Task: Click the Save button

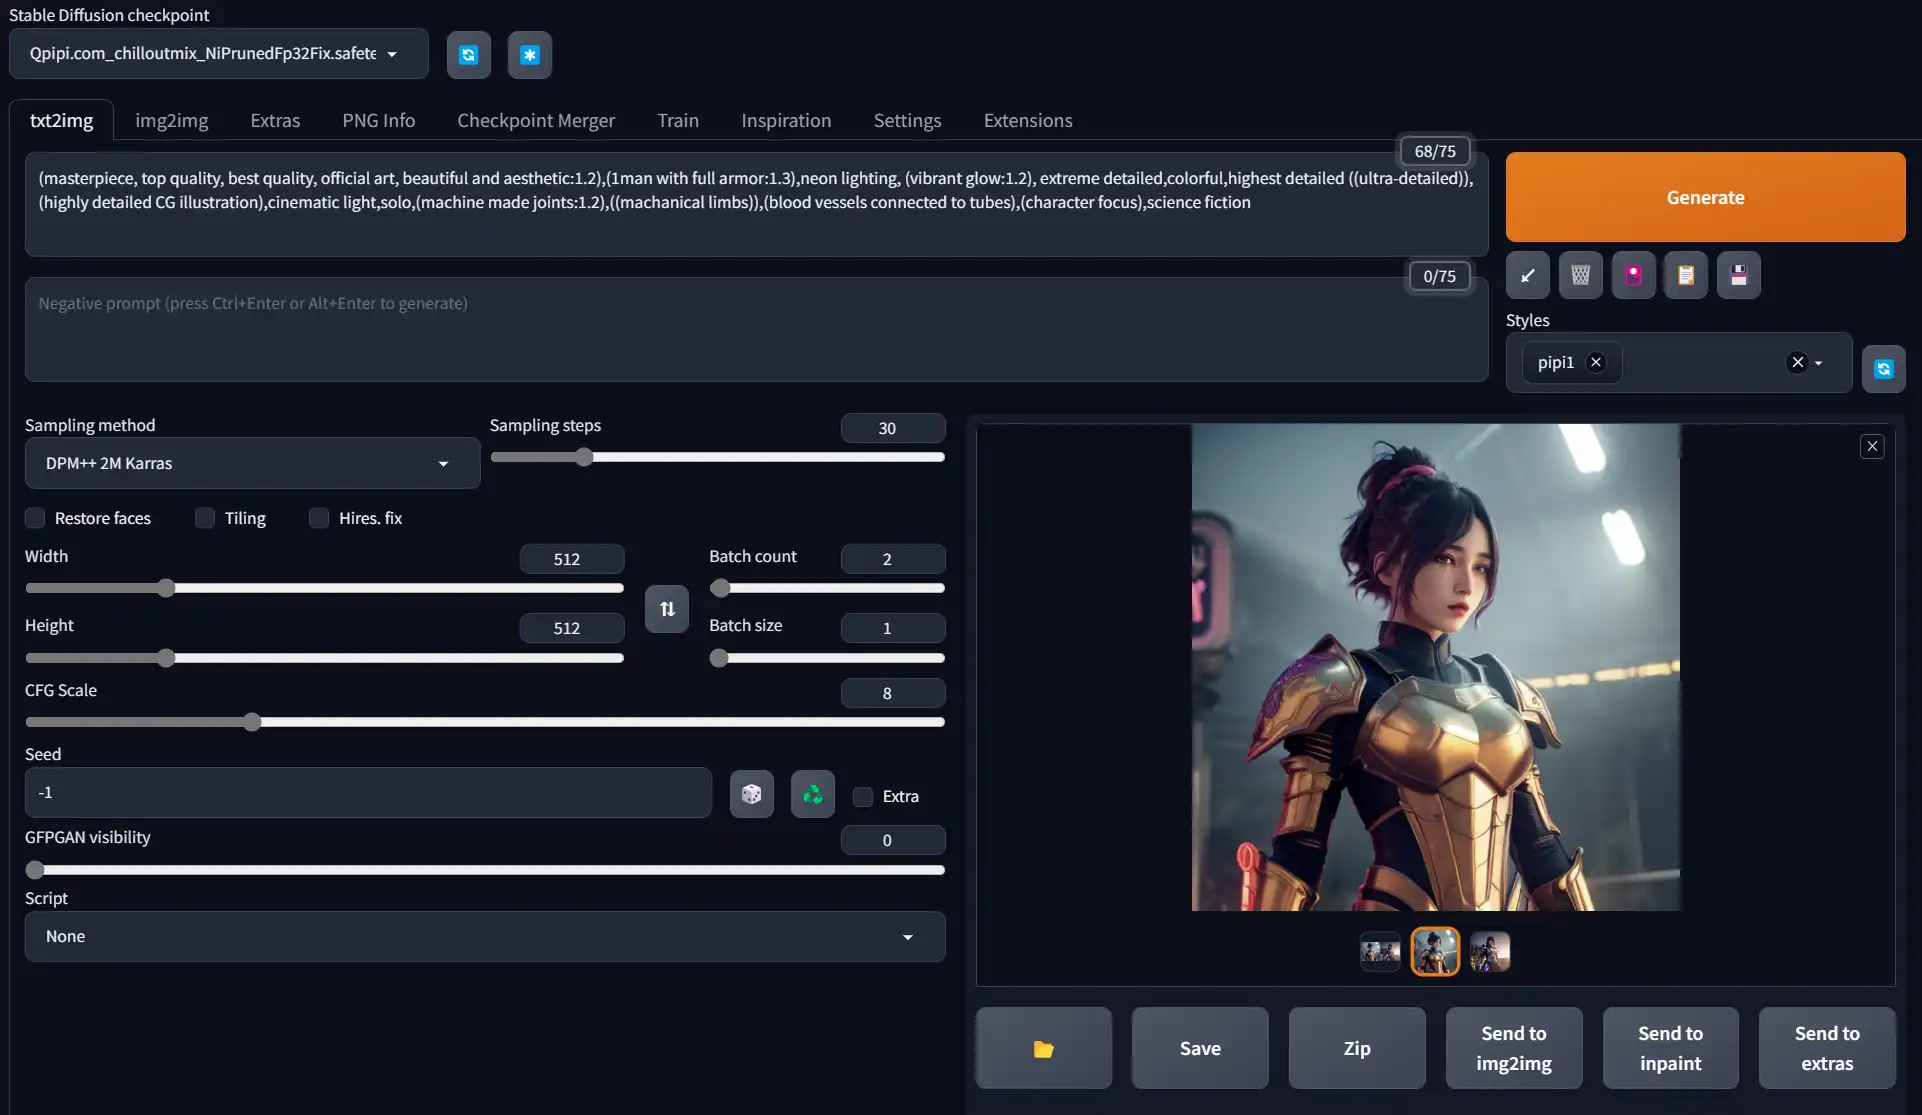Action: pyautogui.click(x=1199, y=1049)
